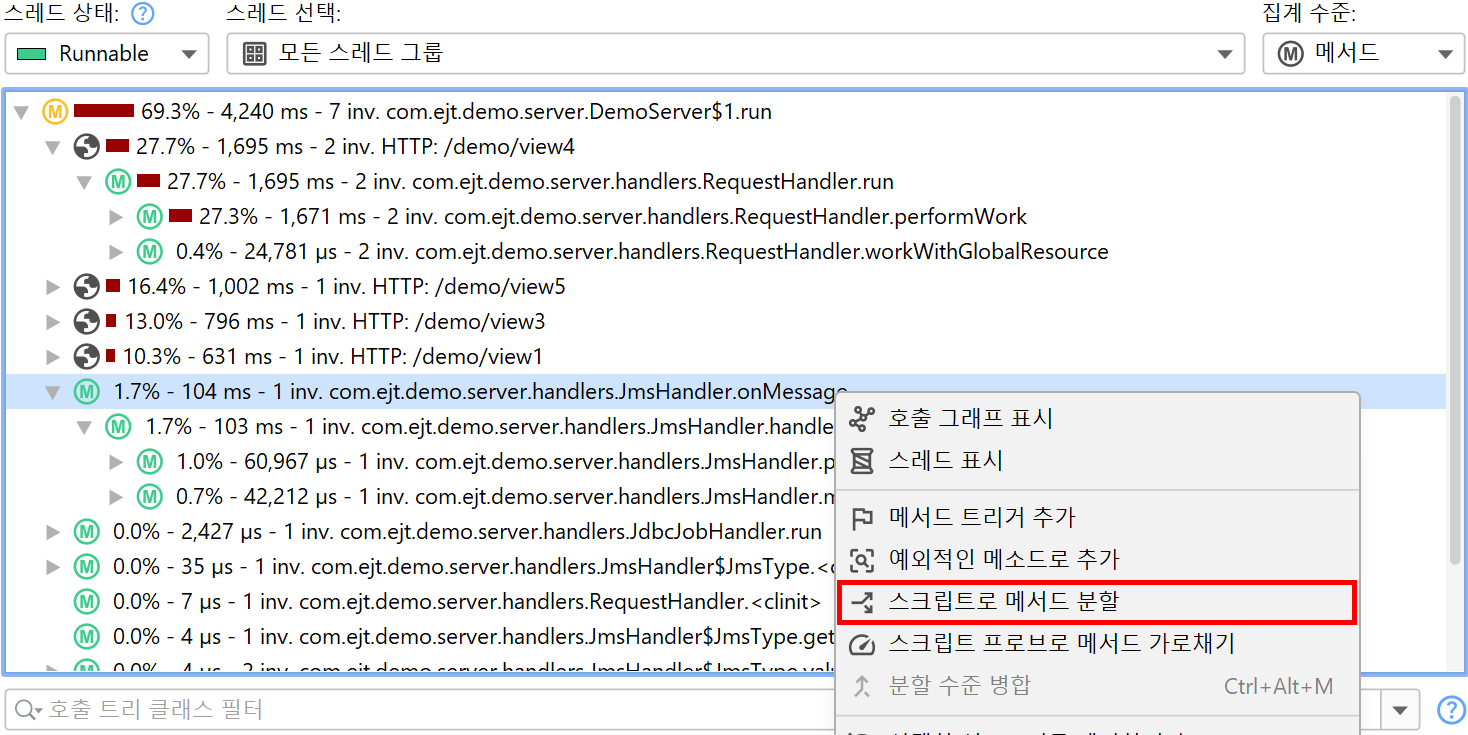Click globe icon of HTTP /demo/view4 node
The image size is (1468, 735).
(87, 147)
